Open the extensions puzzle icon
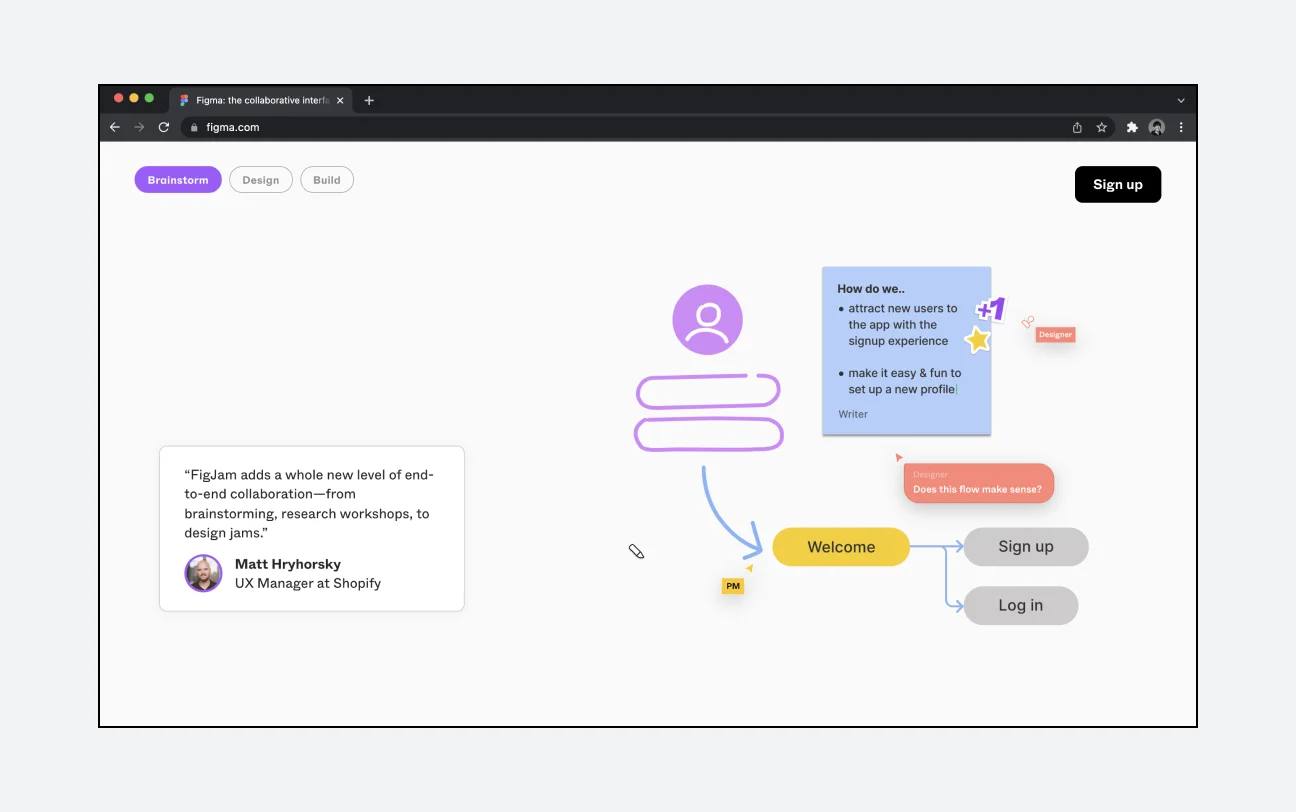1296x812 pixels. coord(1132,127)
